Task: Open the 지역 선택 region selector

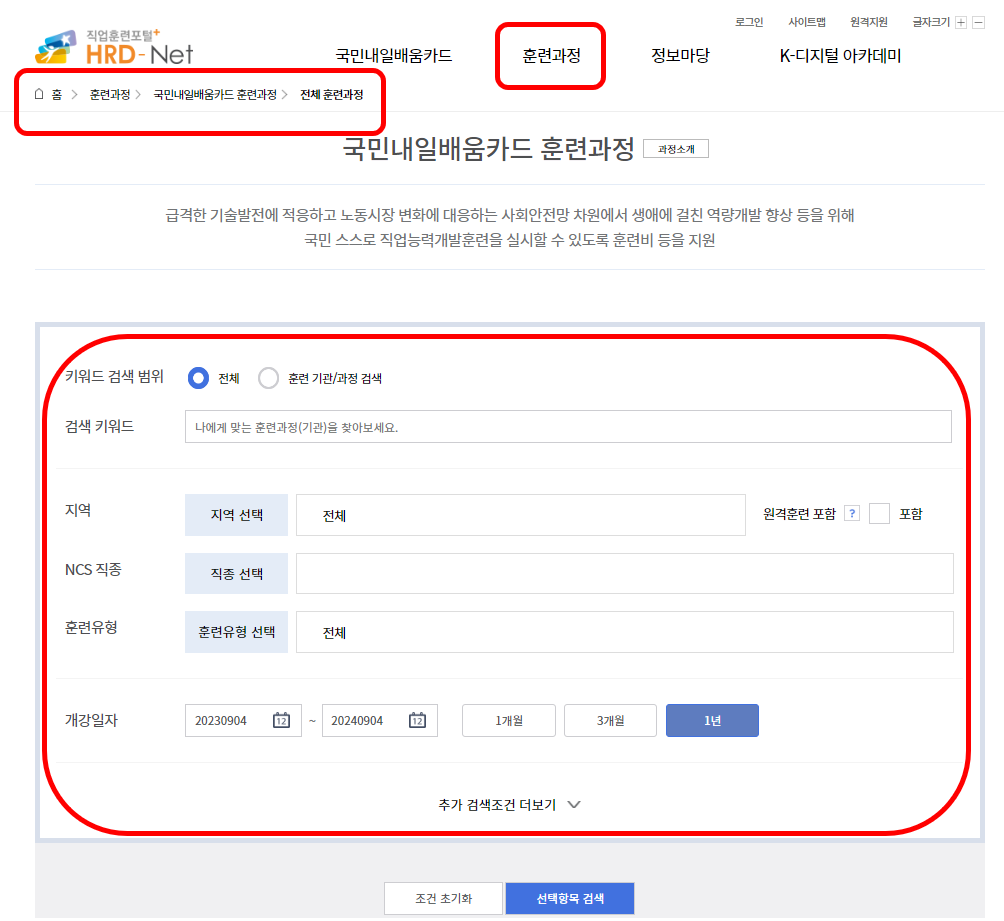Action: click(x=236, y=514)
